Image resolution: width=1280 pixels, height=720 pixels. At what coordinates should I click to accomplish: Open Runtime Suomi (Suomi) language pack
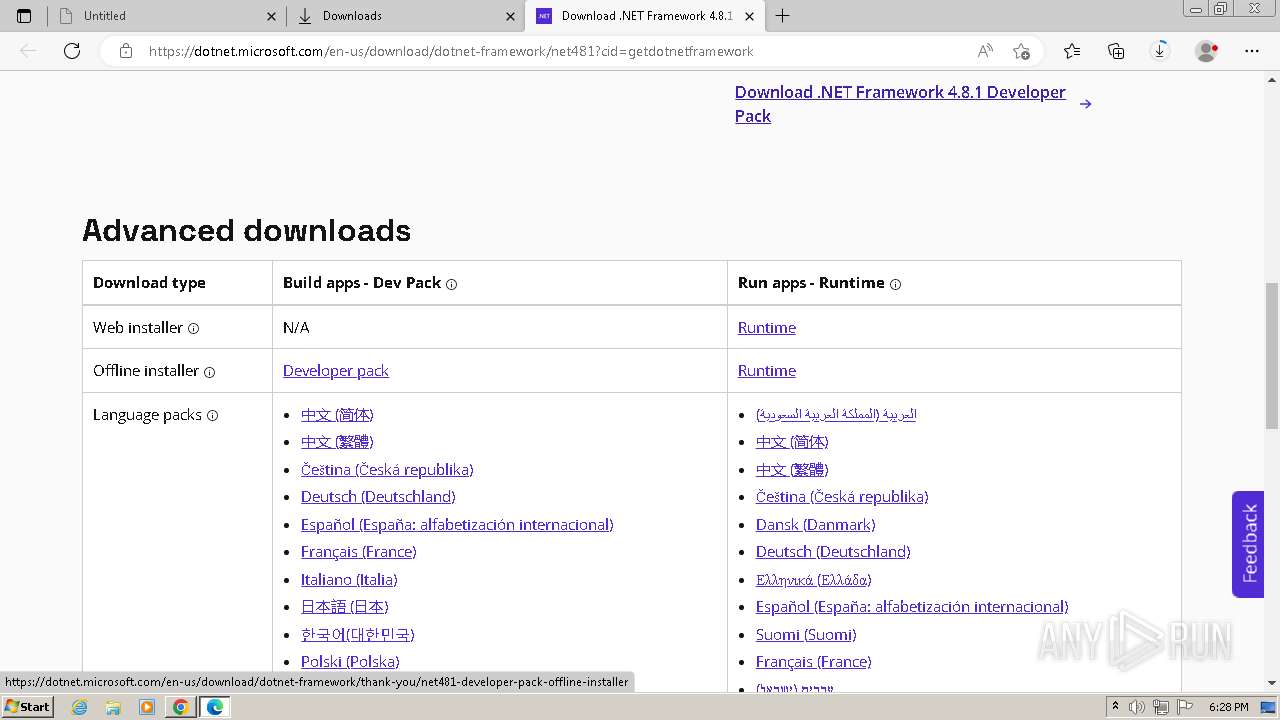click(806, 634)
